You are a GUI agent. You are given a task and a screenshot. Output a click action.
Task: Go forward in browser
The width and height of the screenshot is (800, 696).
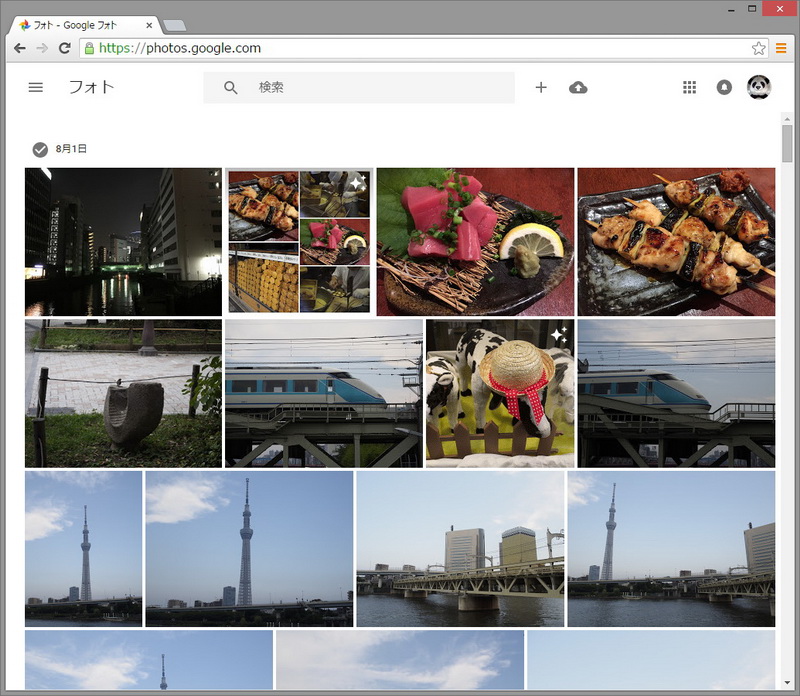(42, 48)
